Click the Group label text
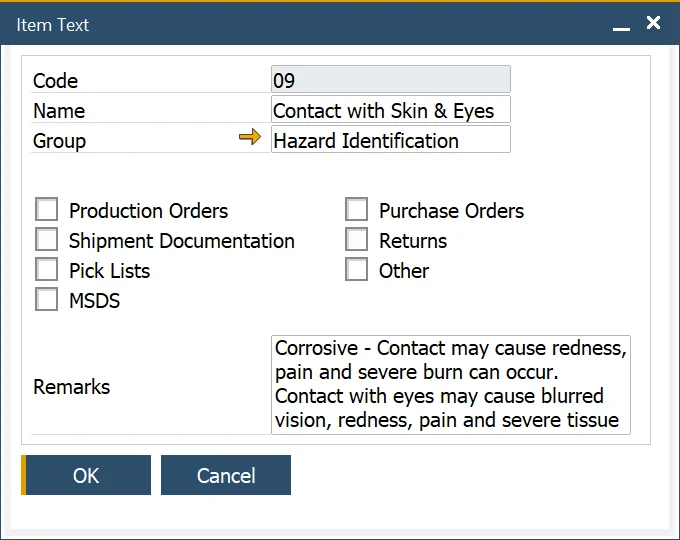This screenshot has height=540, width=680. coord(60,141)
